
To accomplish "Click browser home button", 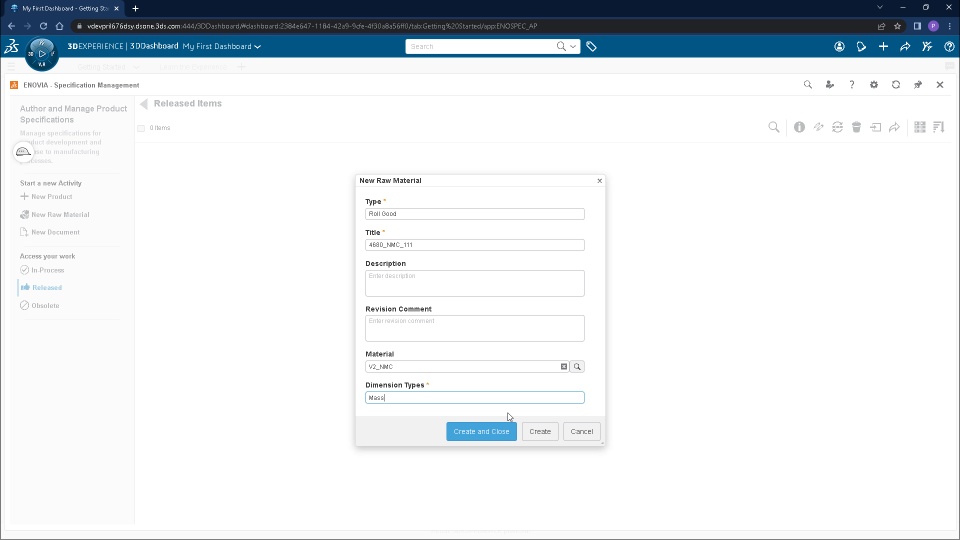I will (59, 26).
